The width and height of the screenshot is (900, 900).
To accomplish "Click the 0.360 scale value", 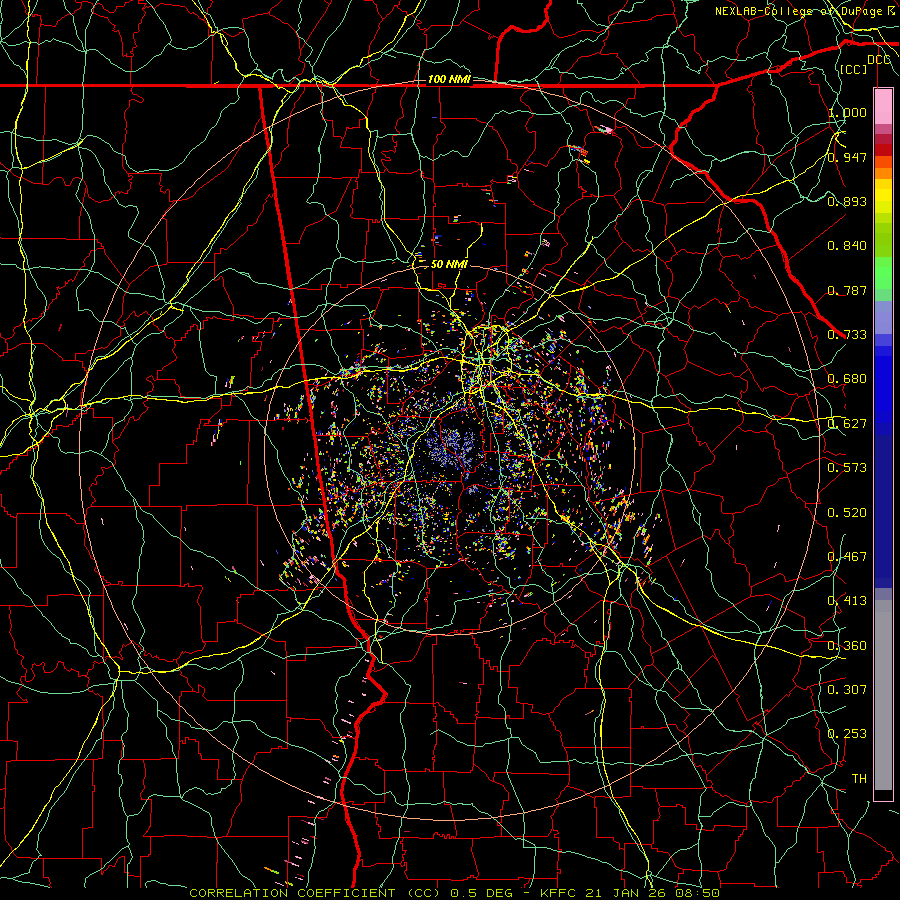I will [847, 646].
